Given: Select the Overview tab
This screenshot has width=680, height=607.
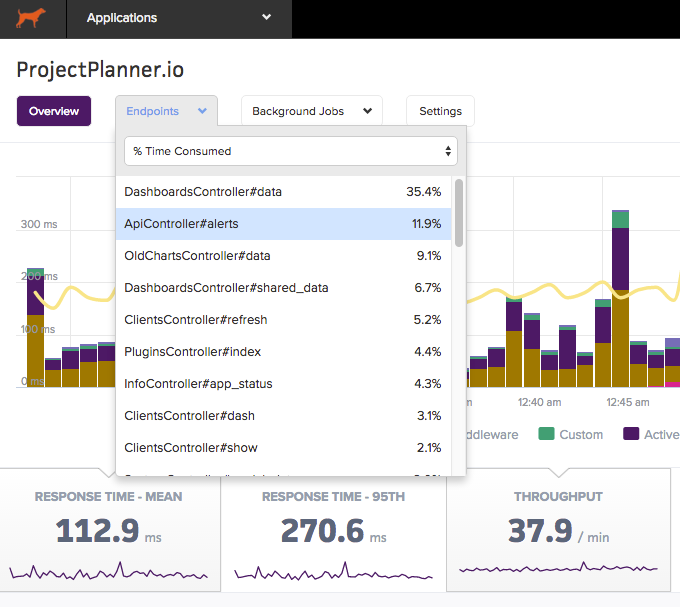Looking at the screenshot, I should click(x=54, y=111).
